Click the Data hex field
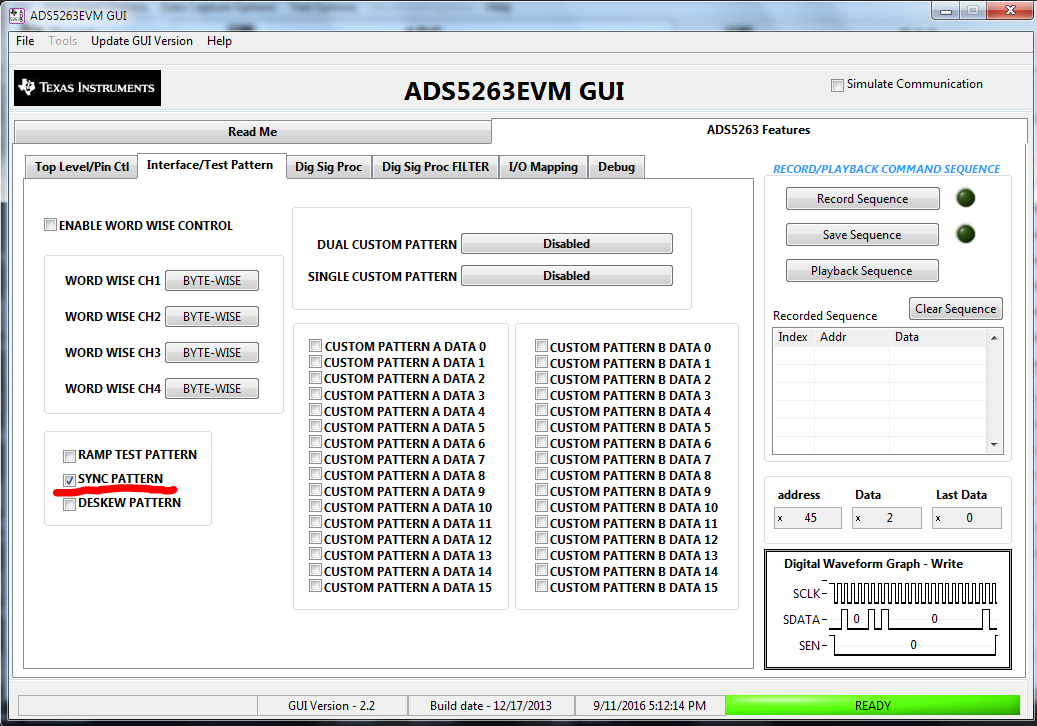The height and width of the screenshot is (726, 1037). point(886,518)
